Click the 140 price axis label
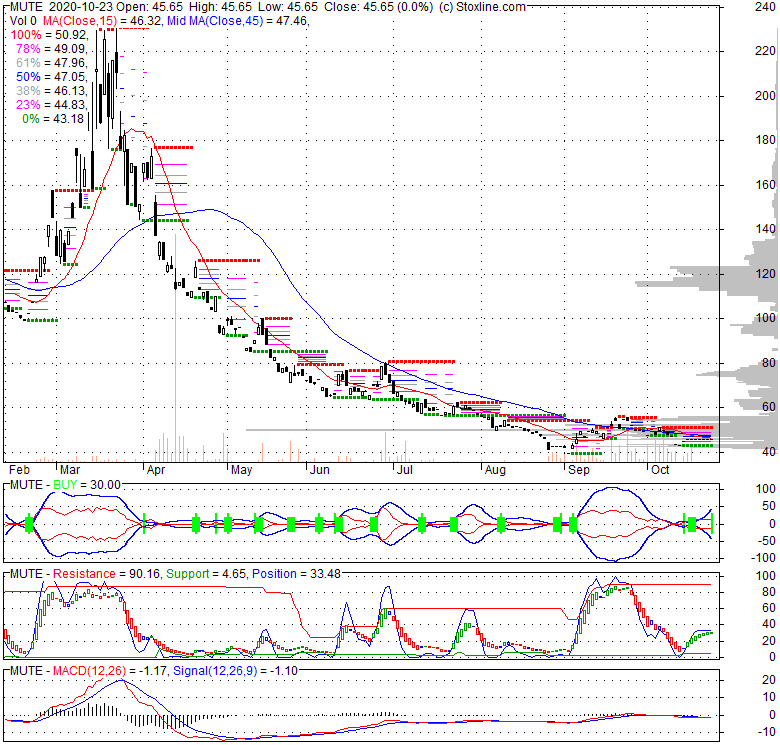The width and height of the screenshot is (780, 745). (x=765, y=229)
